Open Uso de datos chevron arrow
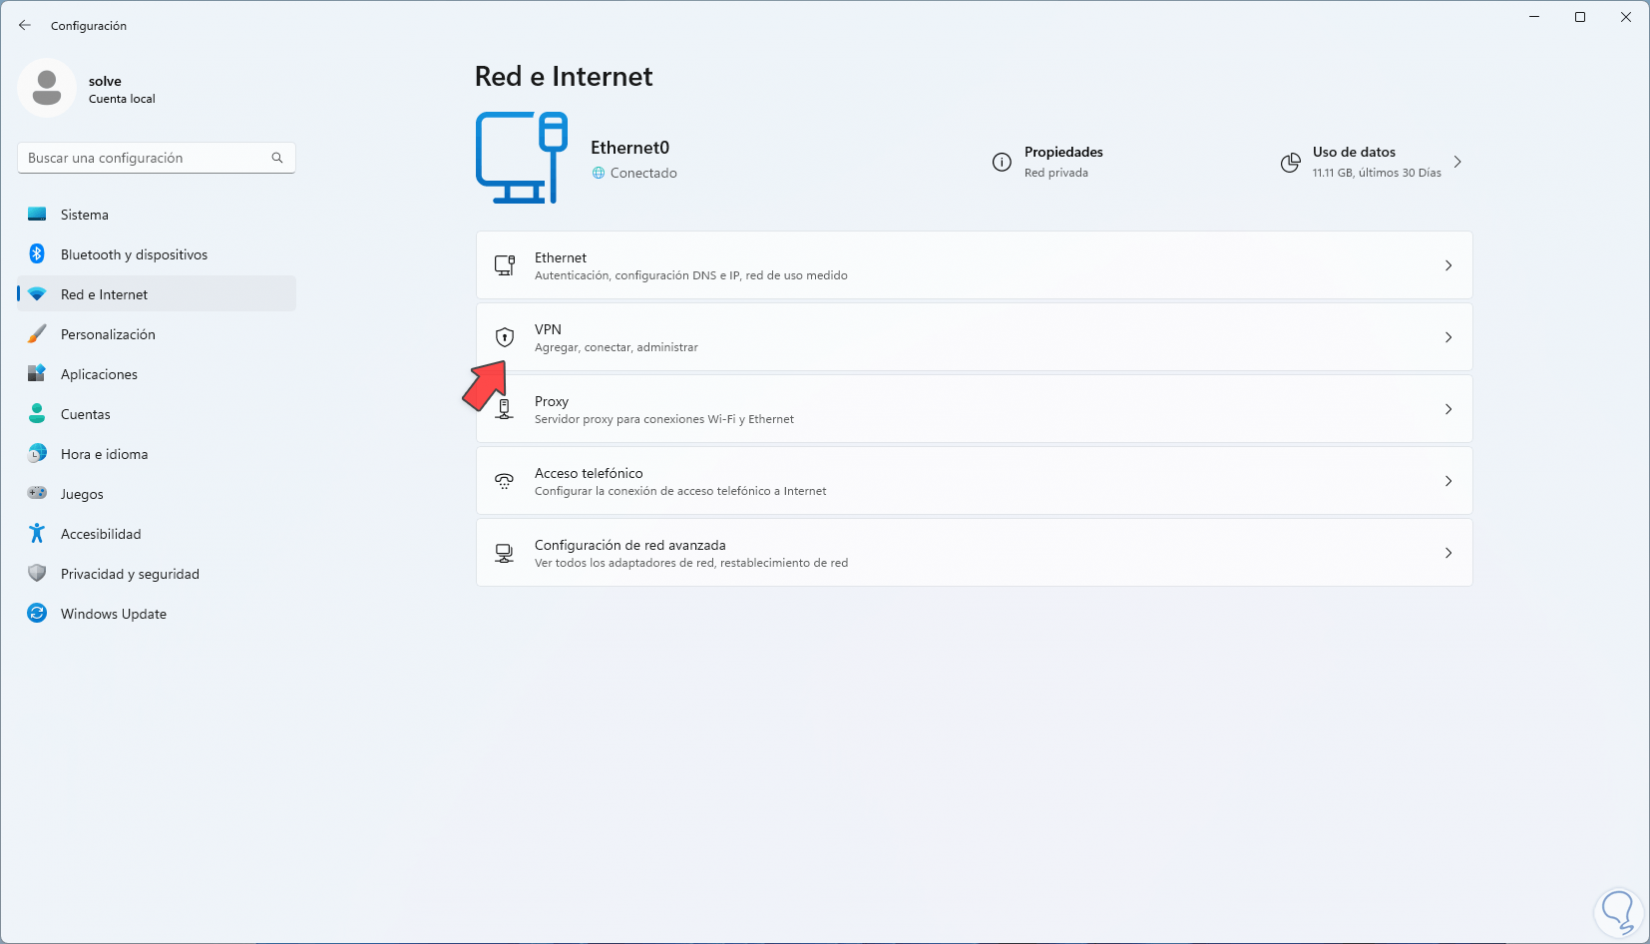Viewport: 1650px width, 944px height. click(x=1458, y=162)
